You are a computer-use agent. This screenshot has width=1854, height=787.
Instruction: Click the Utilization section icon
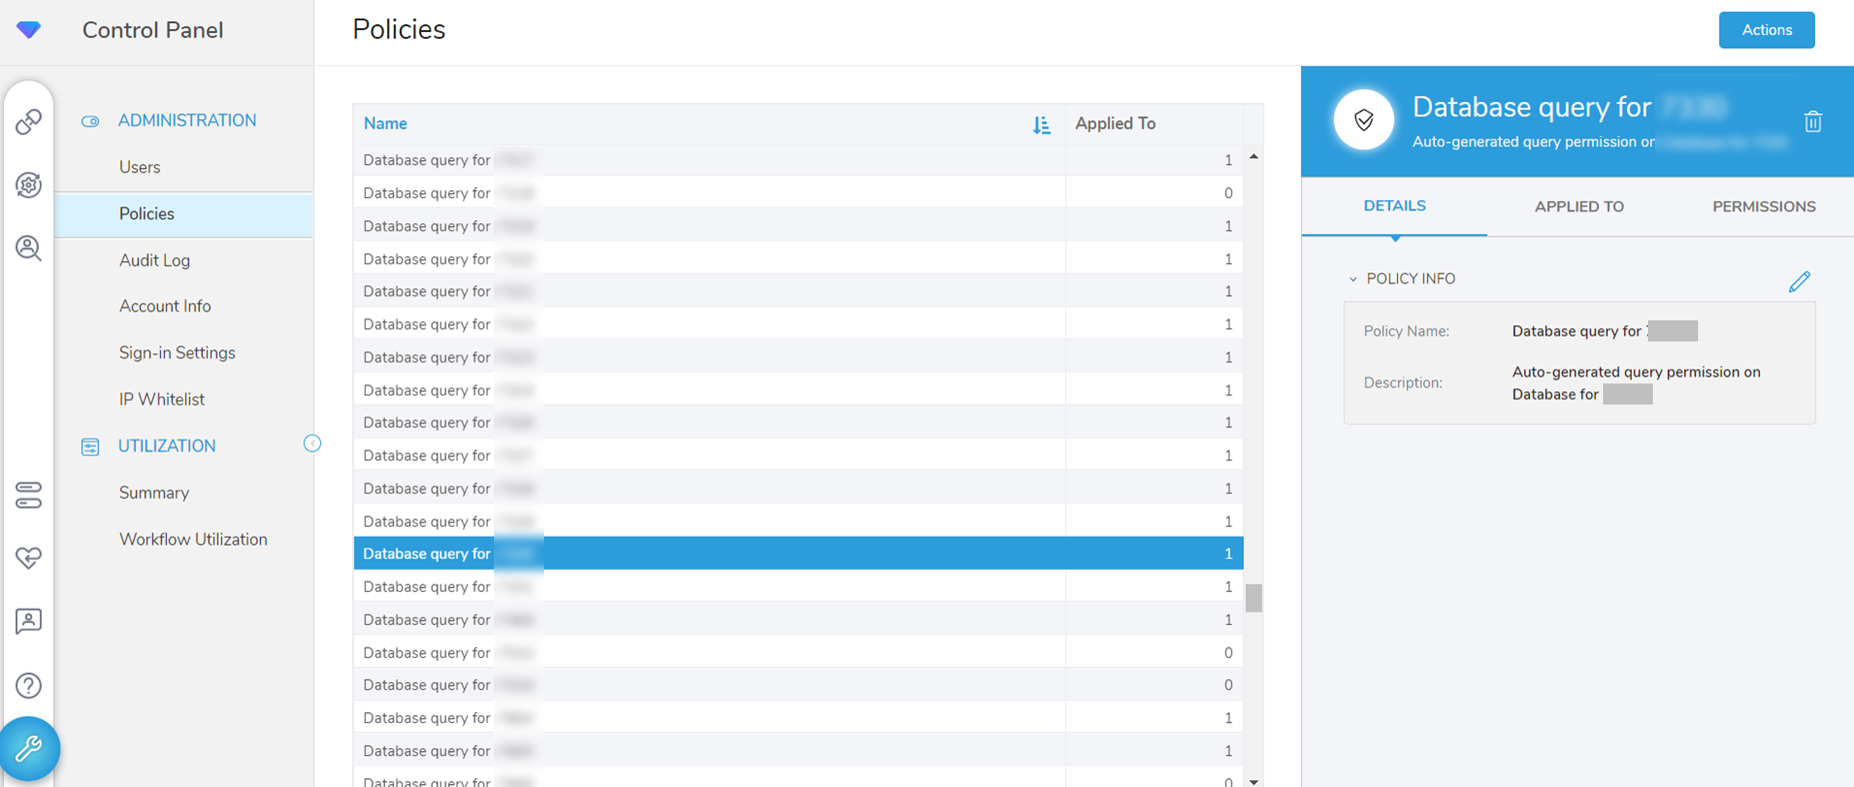pyautogui.click(x=90, y=447)
